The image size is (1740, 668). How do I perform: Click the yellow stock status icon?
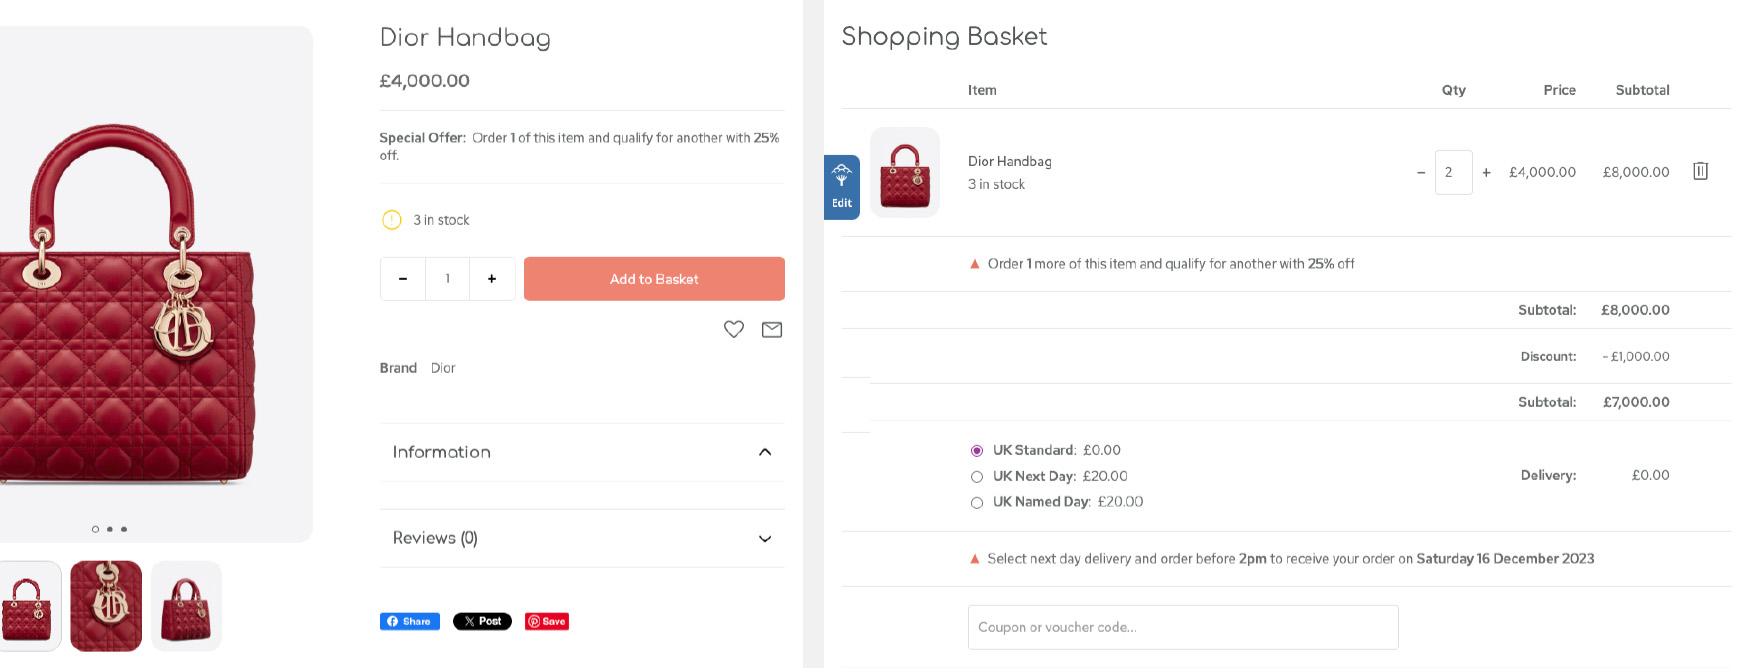(x=392, y=220)
